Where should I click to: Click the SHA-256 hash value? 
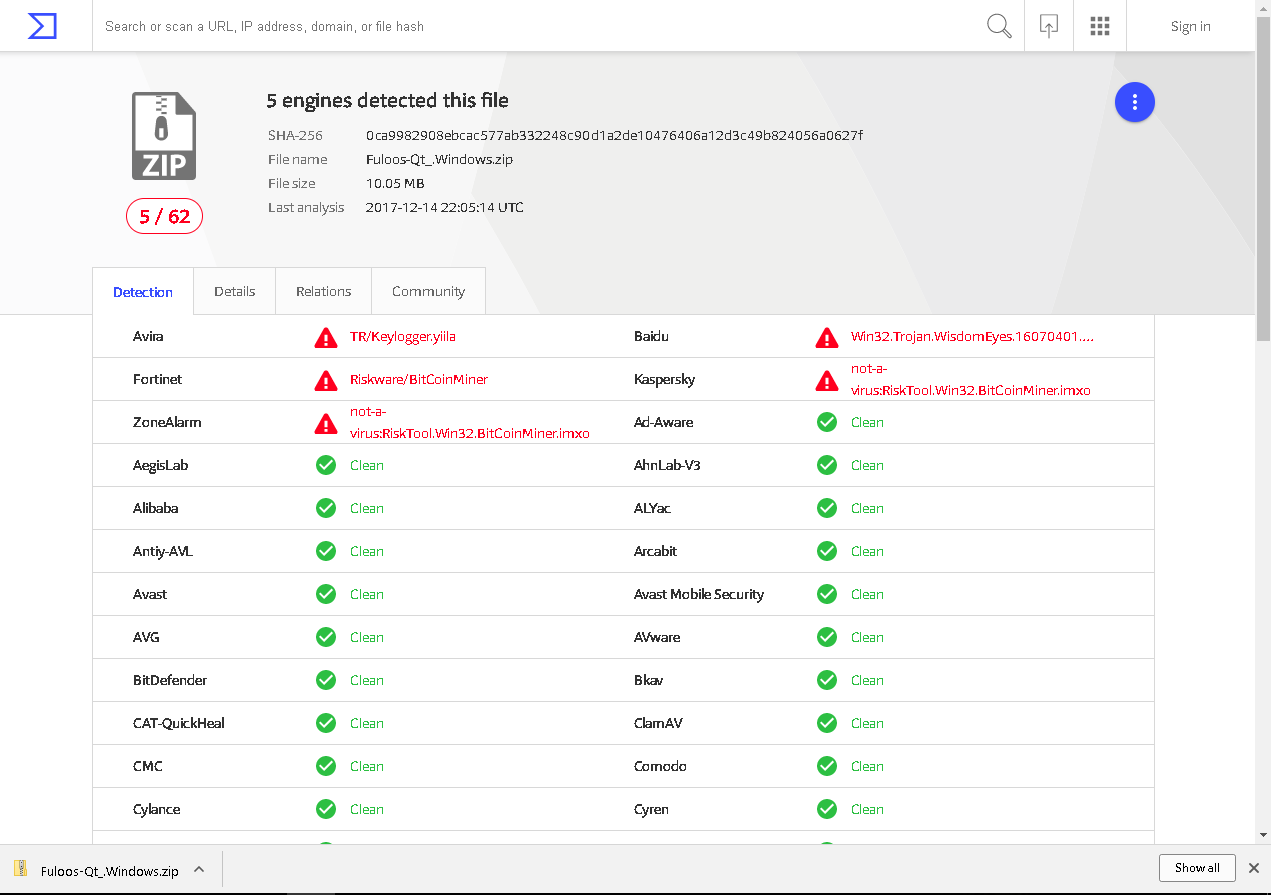[614, 135]
